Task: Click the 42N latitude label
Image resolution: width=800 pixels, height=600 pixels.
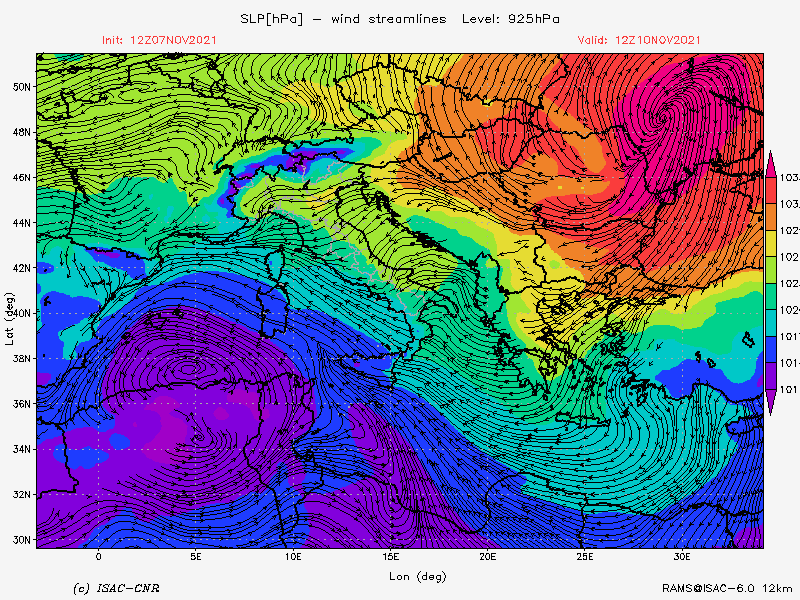Action: tap(21, 268)
